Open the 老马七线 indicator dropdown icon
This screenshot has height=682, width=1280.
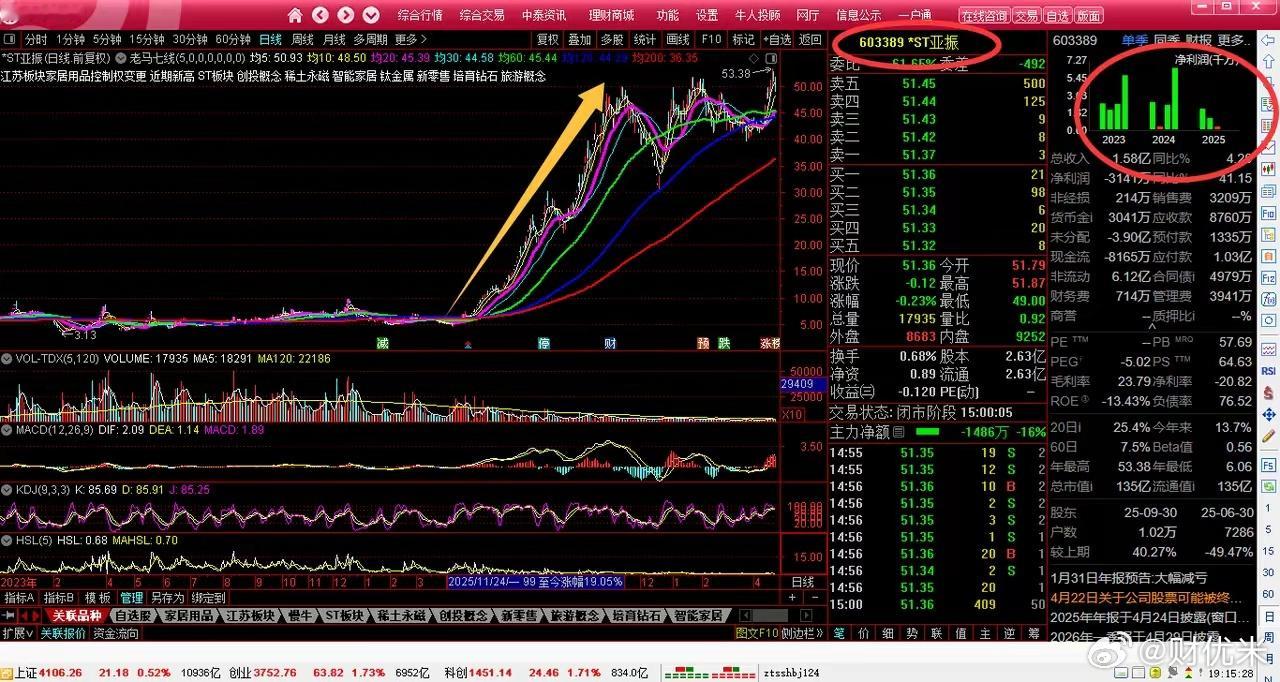122,58
